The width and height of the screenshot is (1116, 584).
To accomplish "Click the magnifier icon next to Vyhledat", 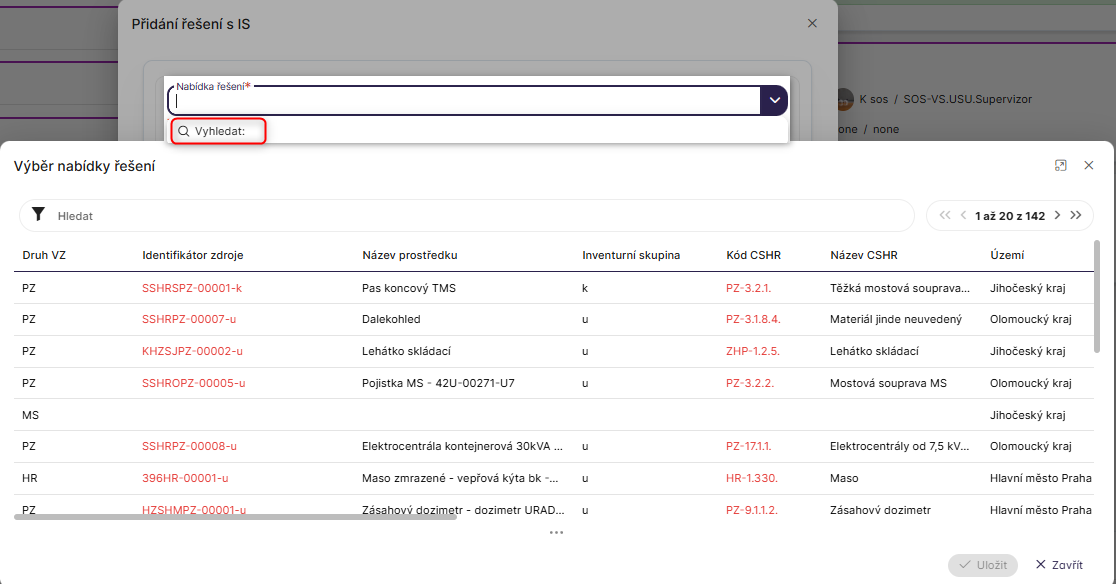I will click(184, 131).
